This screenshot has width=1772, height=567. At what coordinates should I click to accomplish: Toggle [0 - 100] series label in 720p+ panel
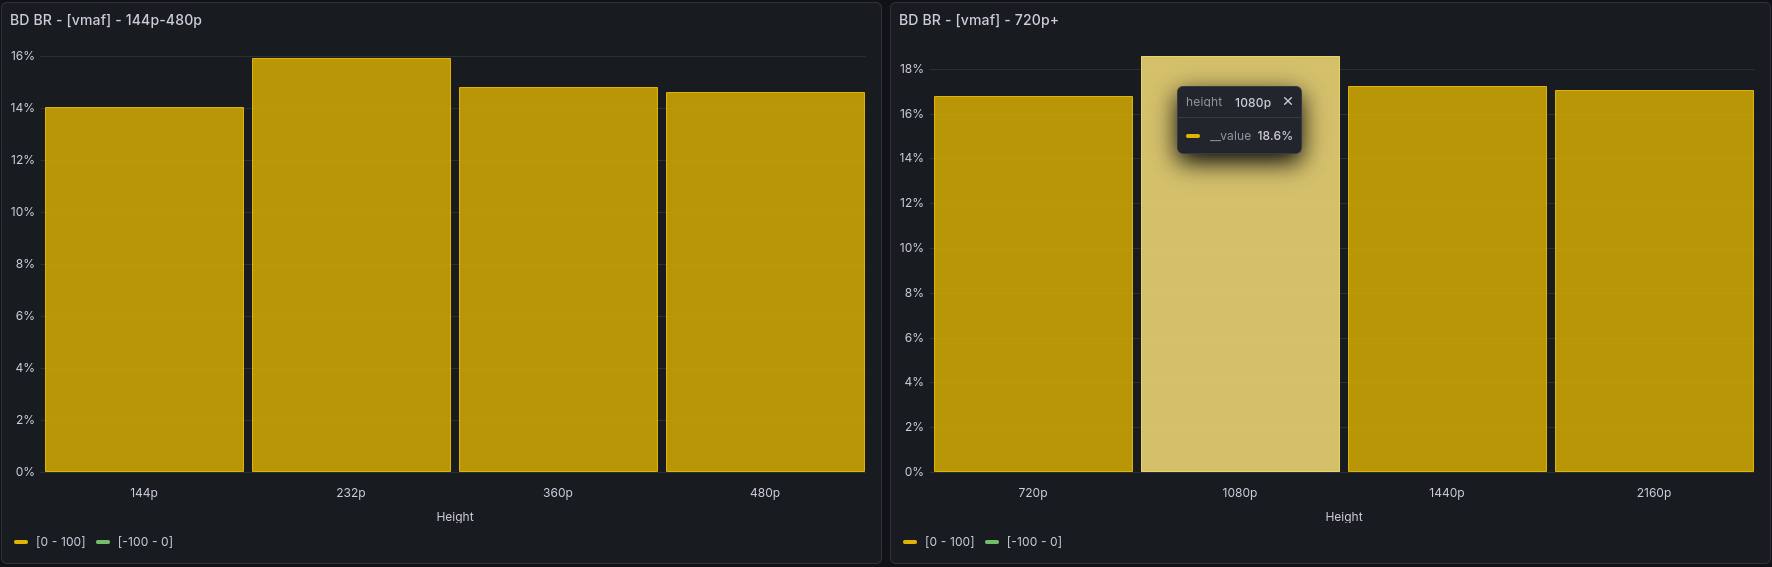(950, 542)
